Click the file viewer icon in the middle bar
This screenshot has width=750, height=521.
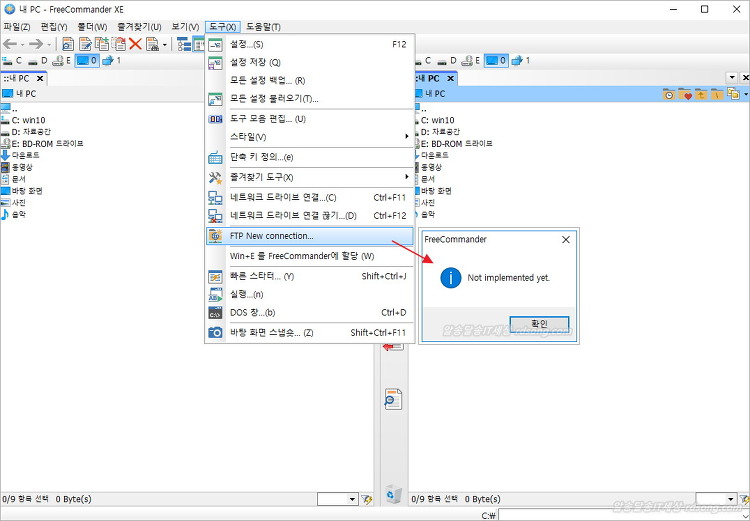(x=393, y=399)
